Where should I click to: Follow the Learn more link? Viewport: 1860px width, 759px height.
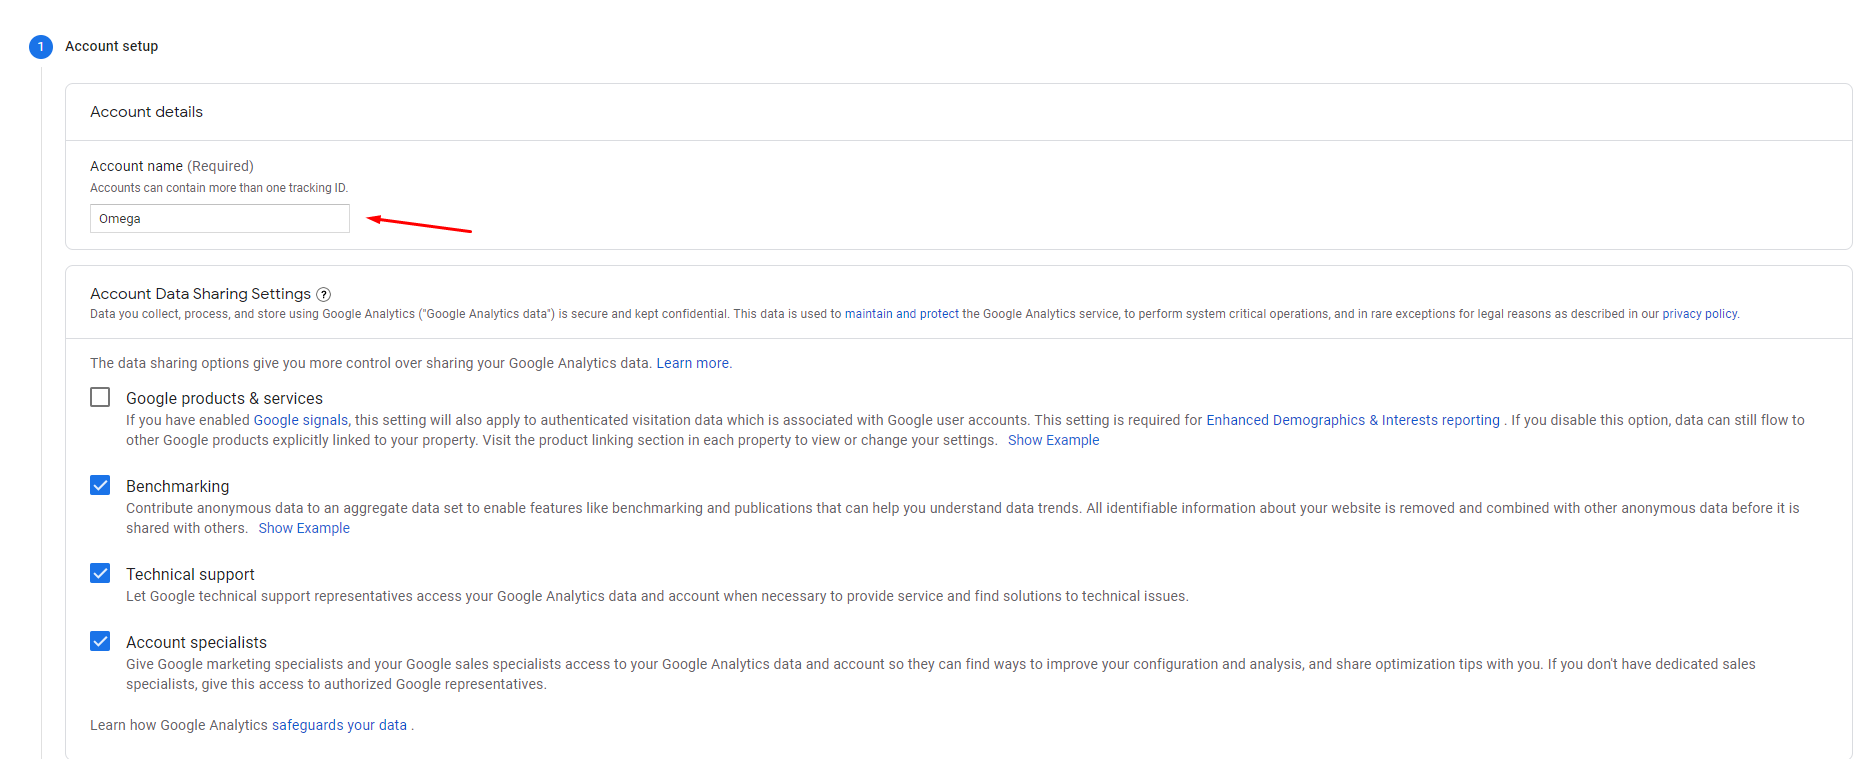692,363
